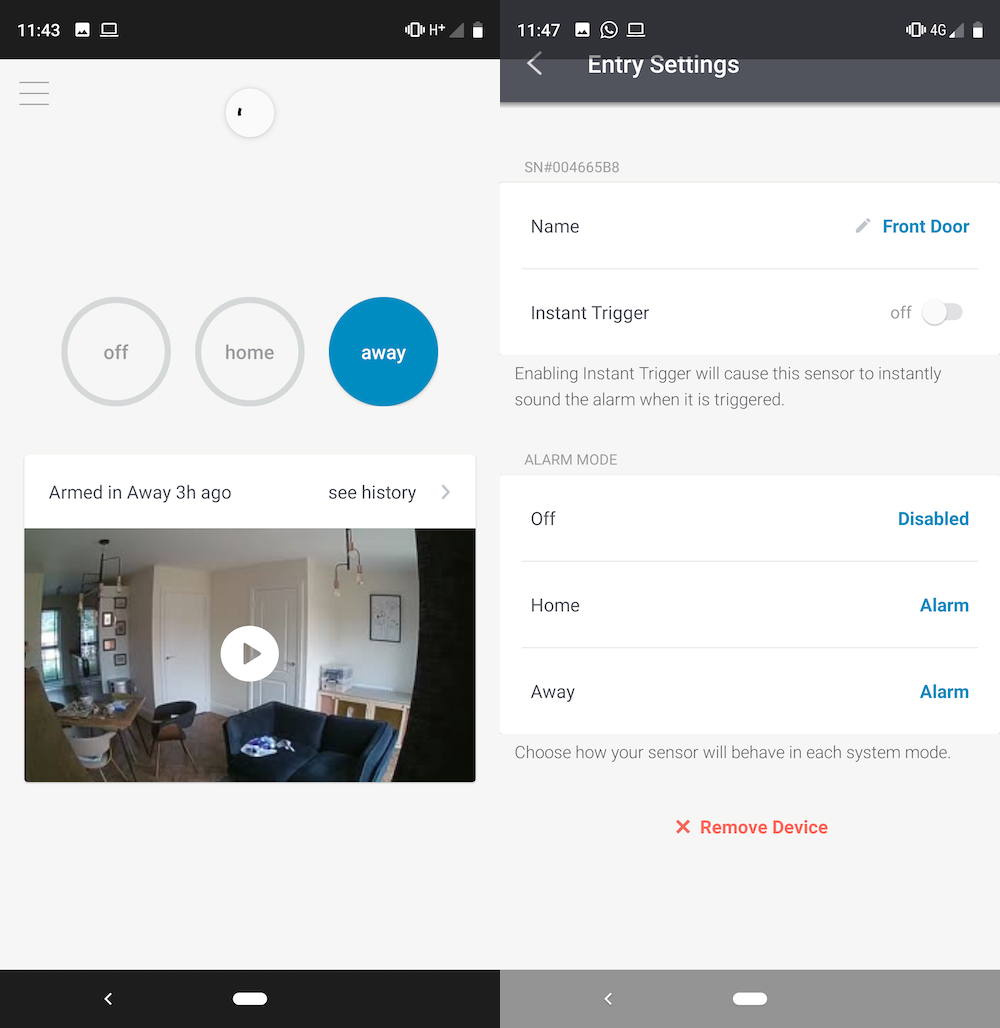Open the hamburger menu
This screenshot has width=1000, height=1028.
point(34,93)
